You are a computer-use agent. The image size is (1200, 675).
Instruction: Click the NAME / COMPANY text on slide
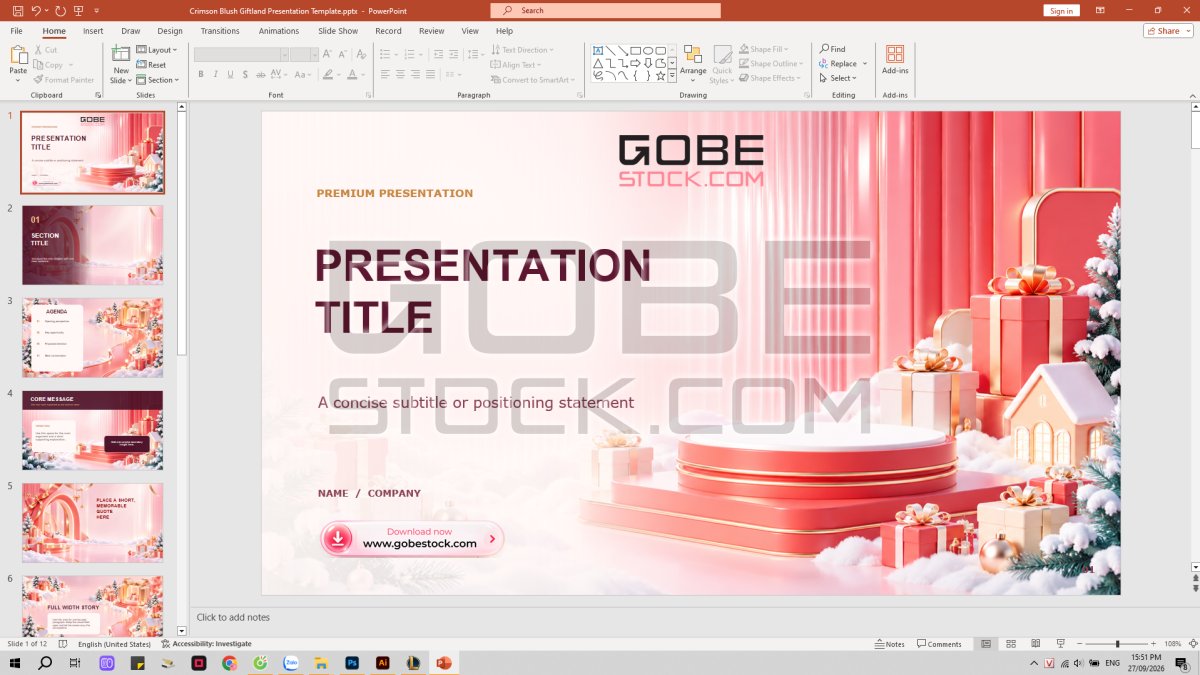369,493
